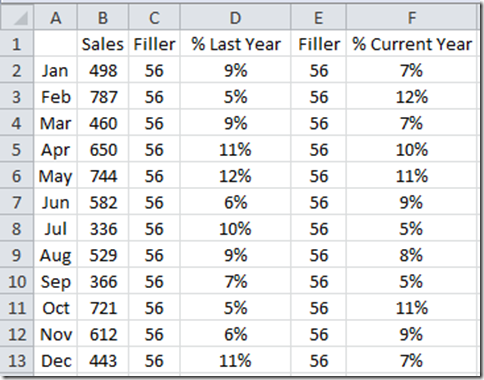Select the Oct sales cell 721

click(x=103, y=308)
